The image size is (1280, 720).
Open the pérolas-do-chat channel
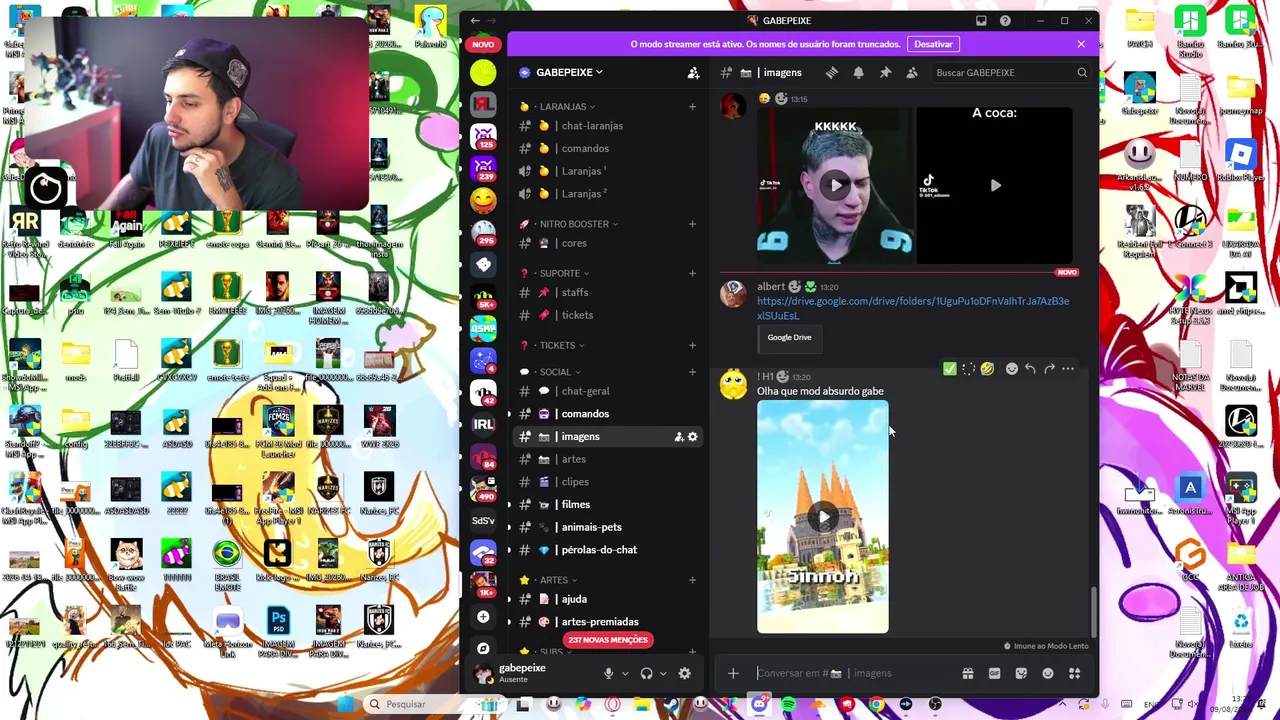coord(606,550)
